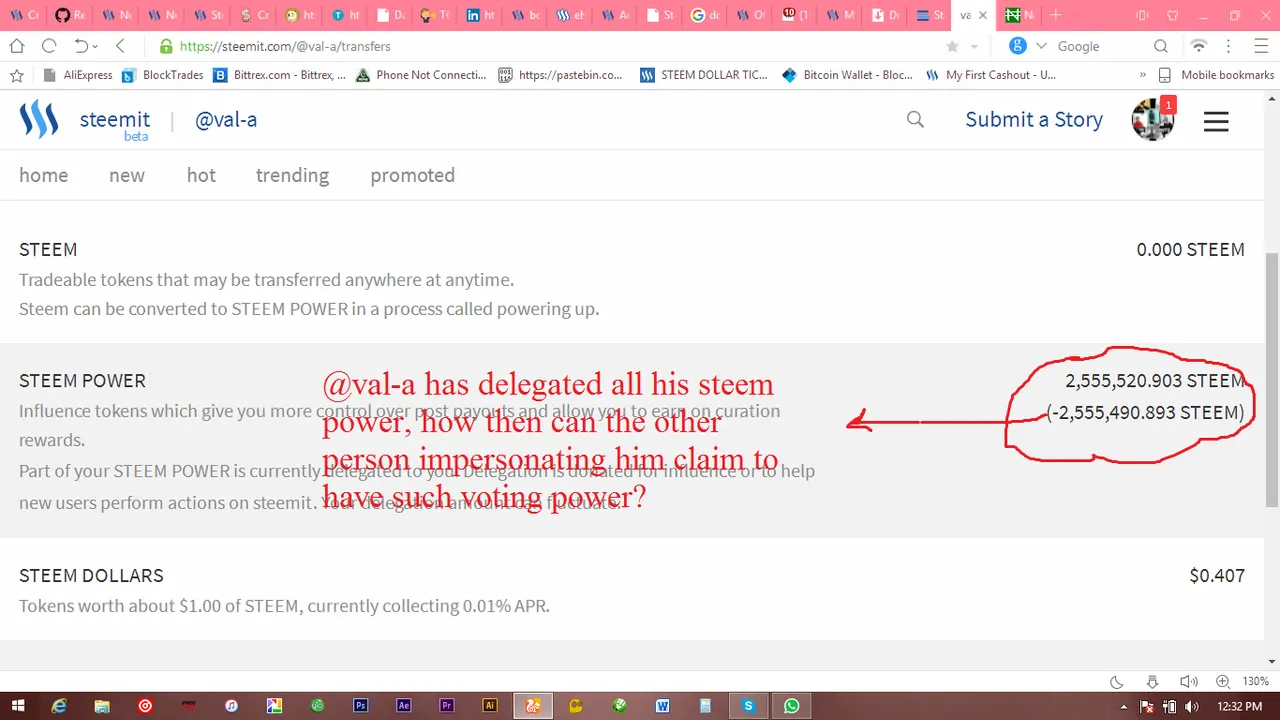Open Photoshop from the taskbar
The image size is (1280, 720).
[361, 706]
